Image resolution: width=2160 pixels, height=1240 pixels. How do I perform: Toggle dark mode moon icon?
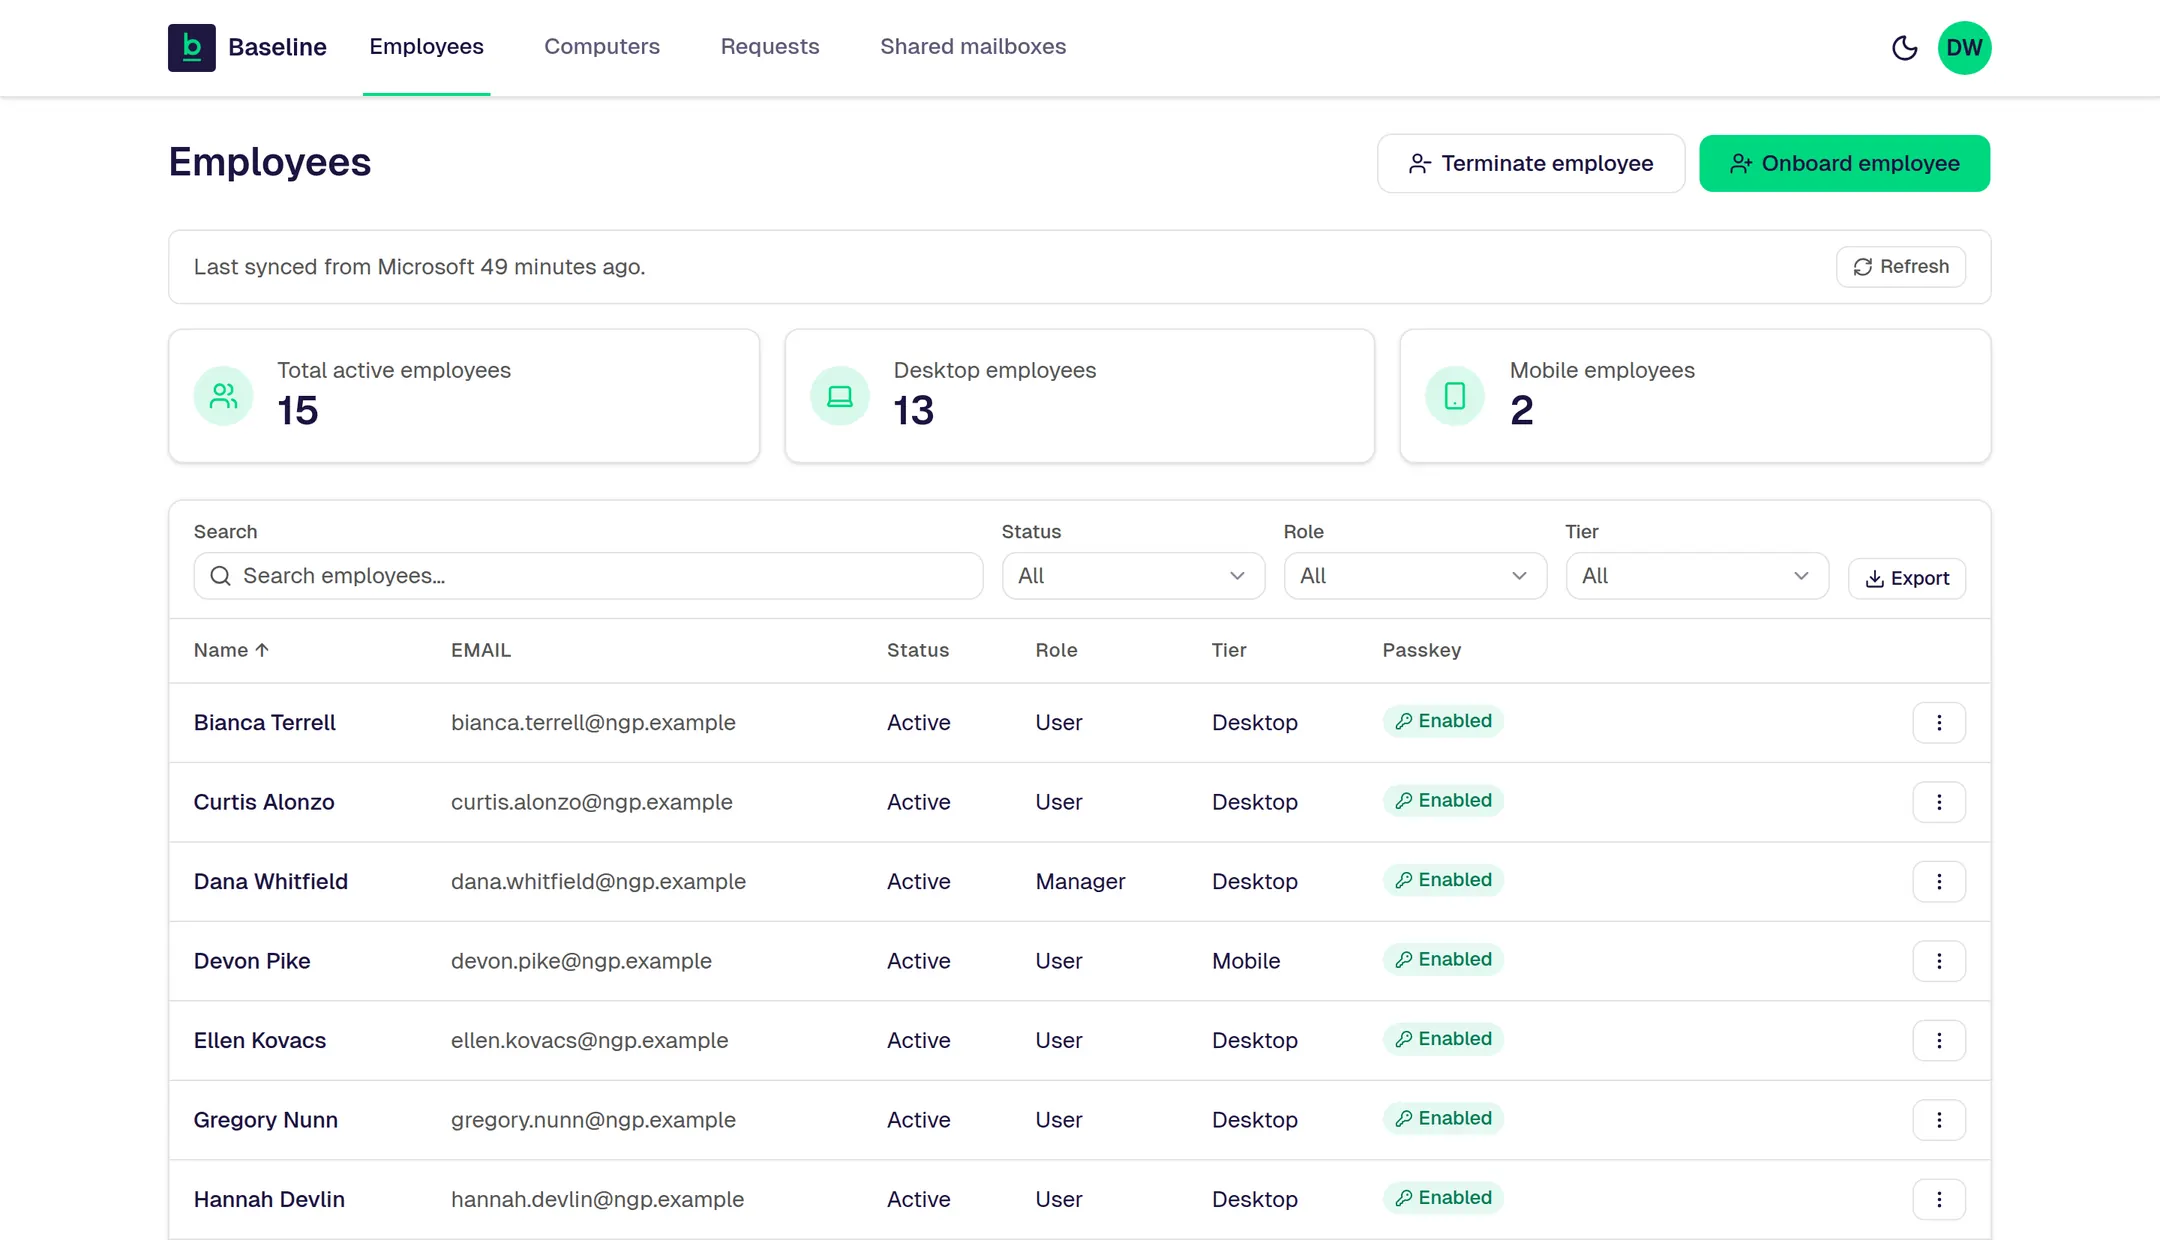(x=1904, y=48)
